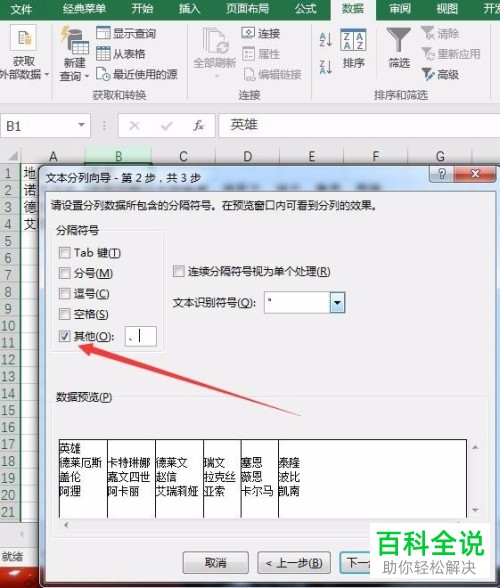
Task: Click 拉克丝 in data preview
Action: (219, 477)
